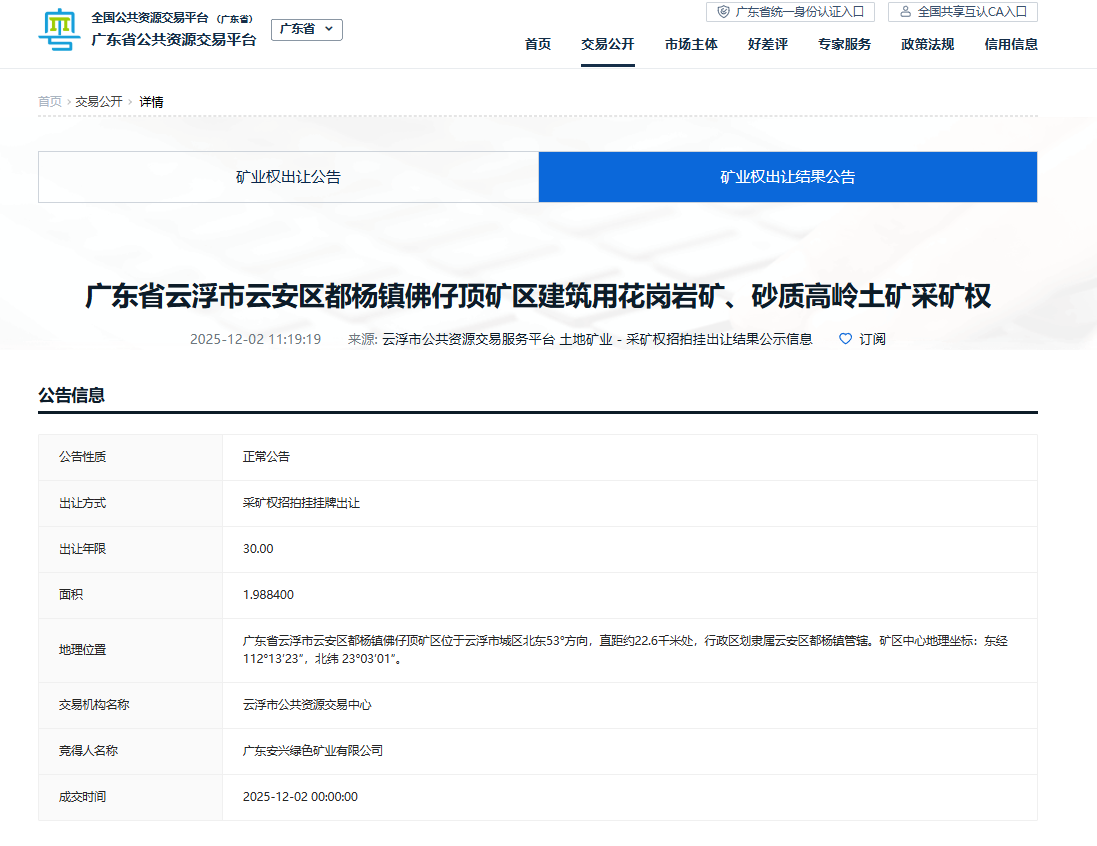This screenshot has width=1097, height=846.
Task: Open the 好差评 navigation item
Action: pyautogui.click(x=767, y=44)
